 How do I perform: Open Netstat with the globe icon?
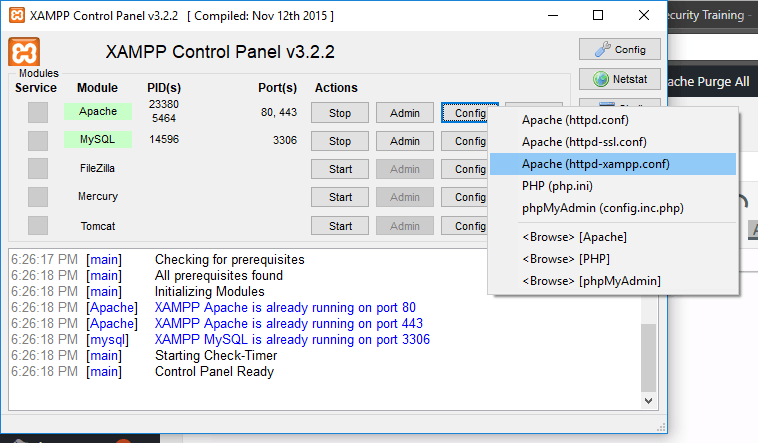619,79
